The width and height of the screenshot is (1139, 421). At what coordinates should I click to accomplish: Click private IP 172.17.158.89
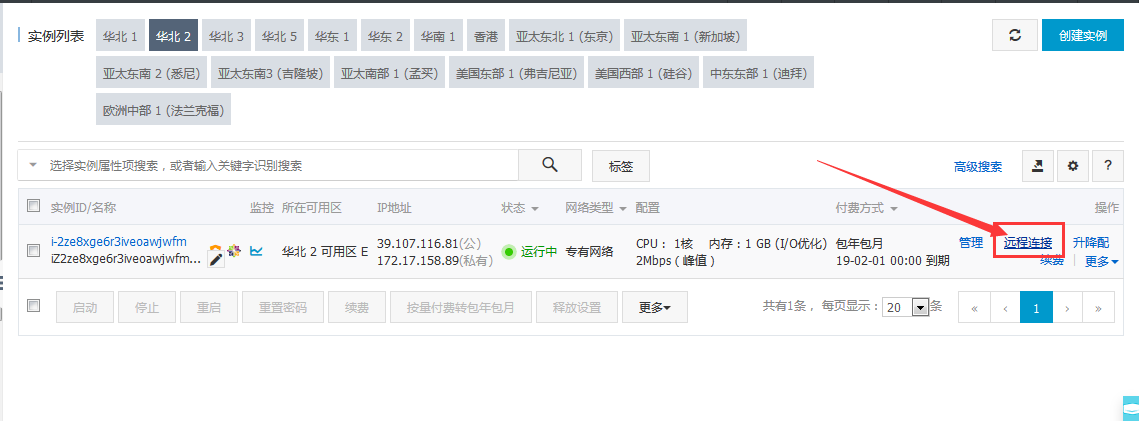(x=418, y=260)
